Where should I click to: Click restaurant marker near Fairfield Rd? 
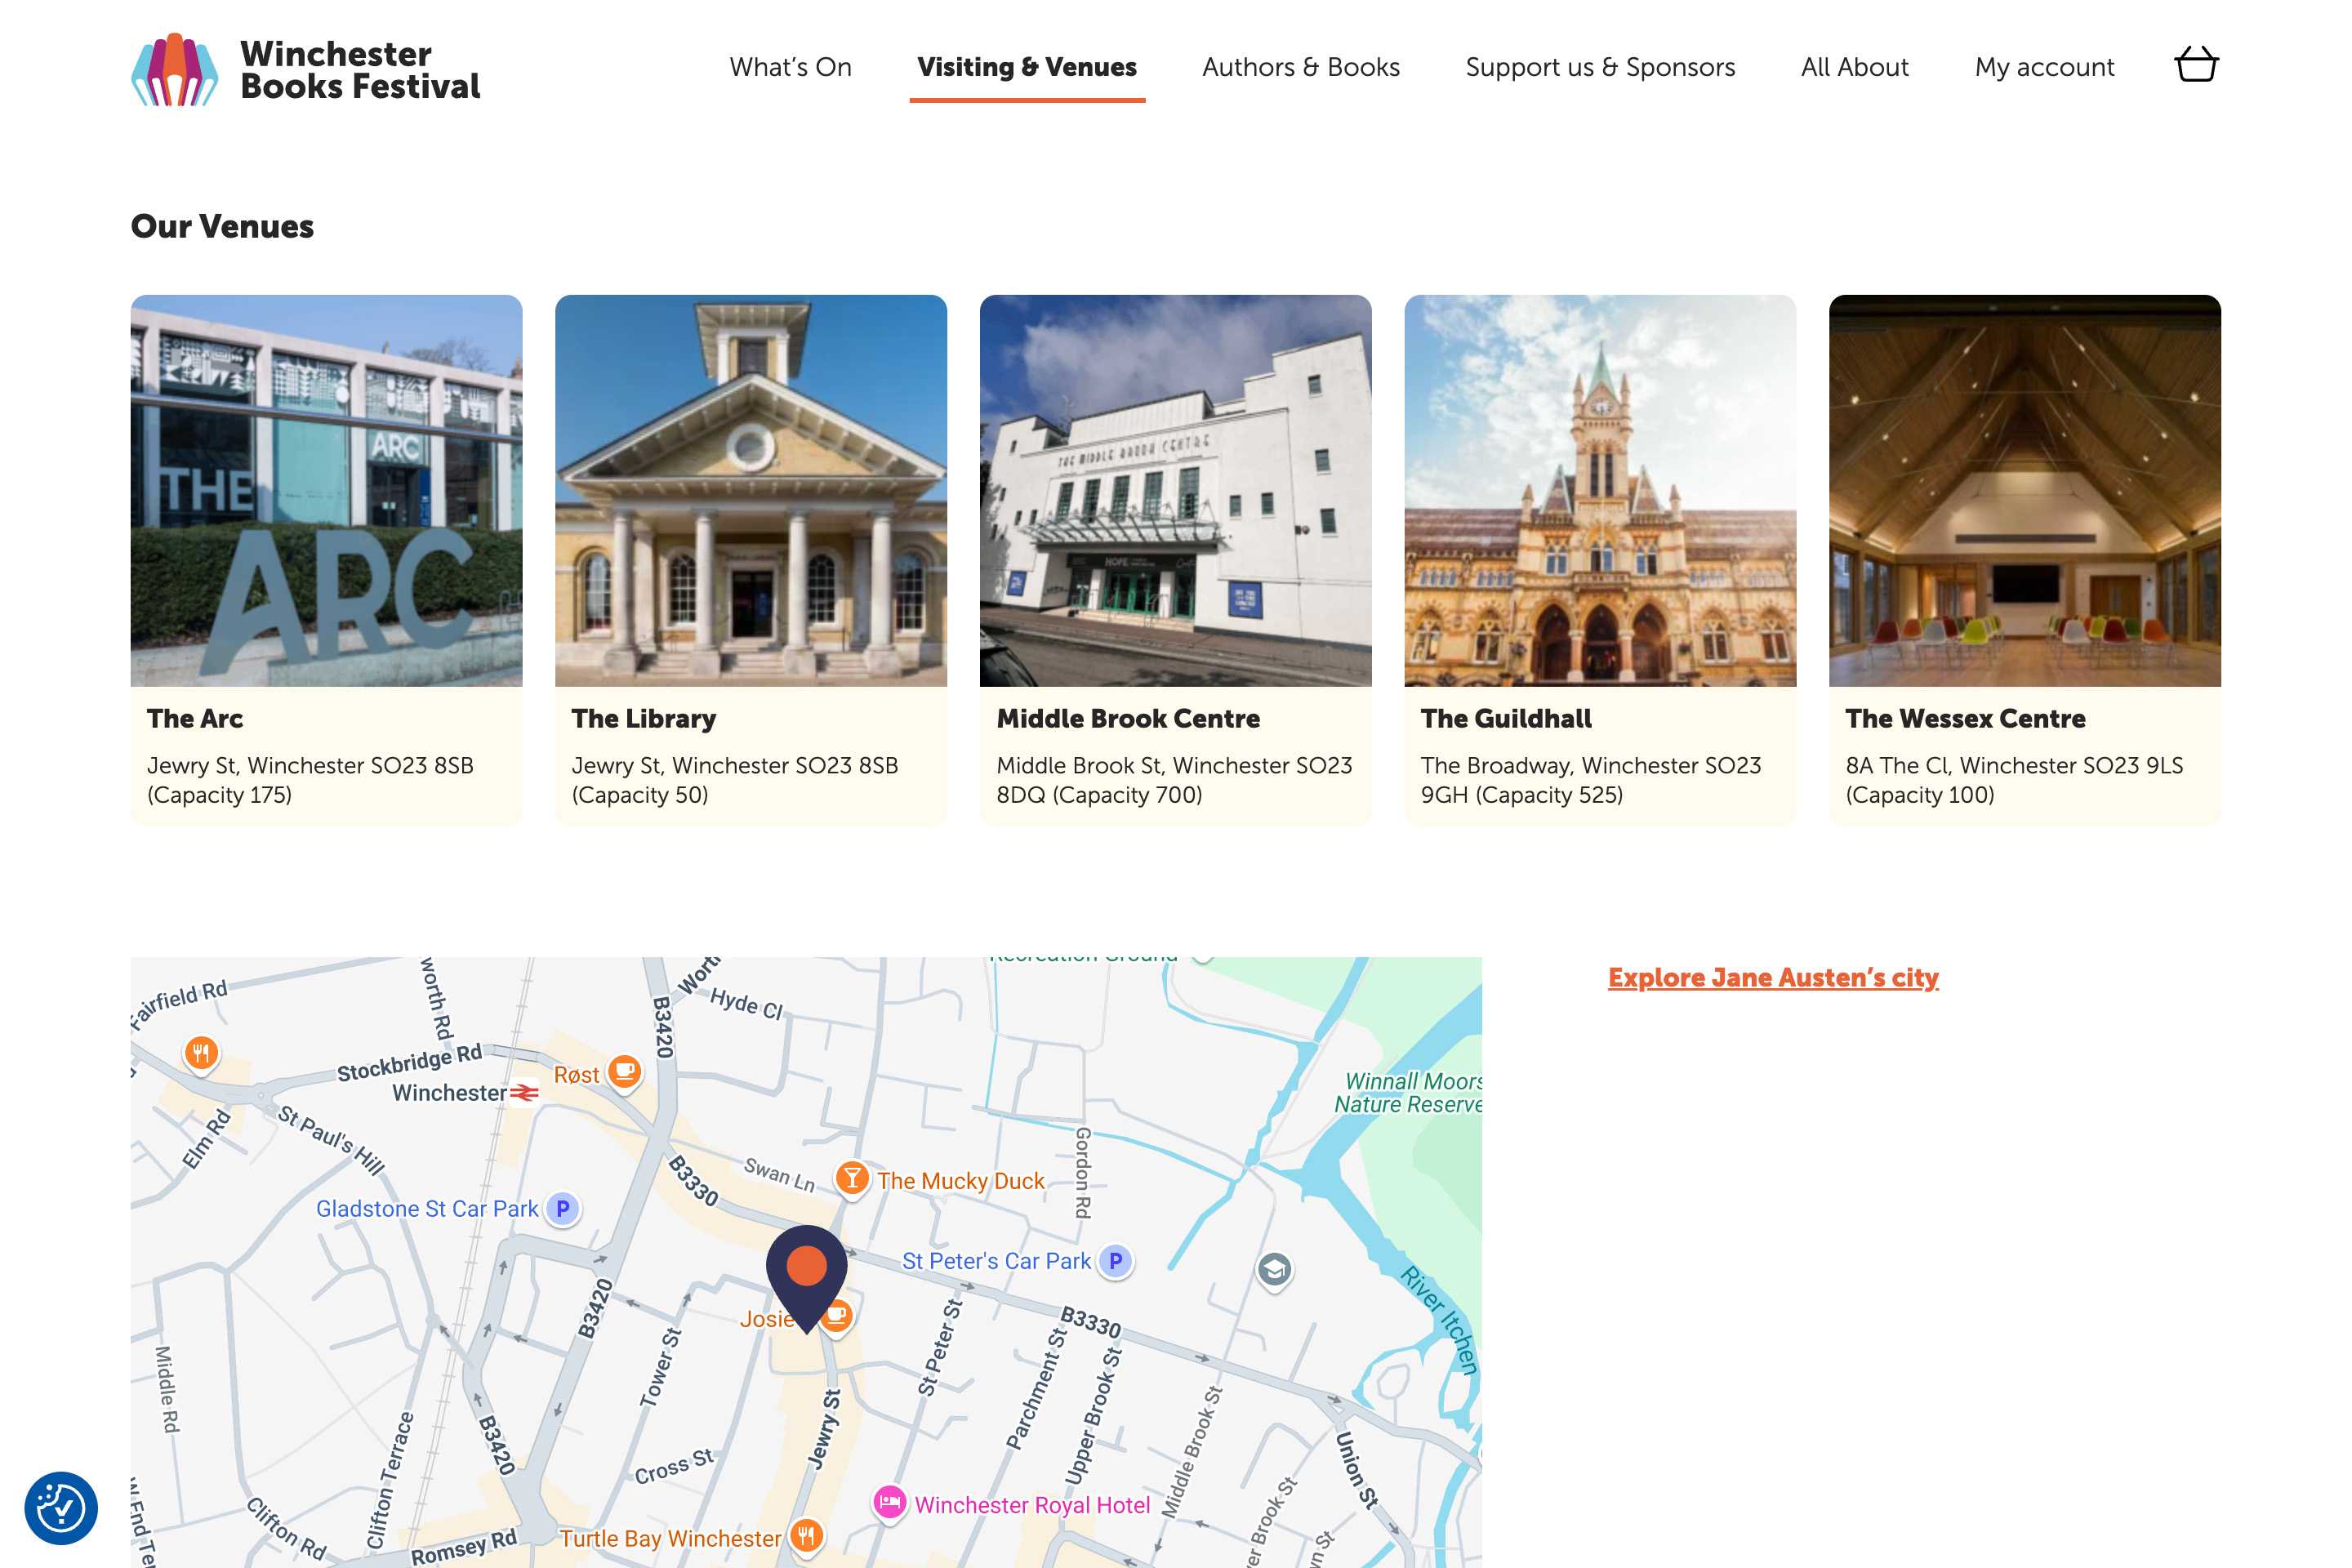(x=201, y=1053)
